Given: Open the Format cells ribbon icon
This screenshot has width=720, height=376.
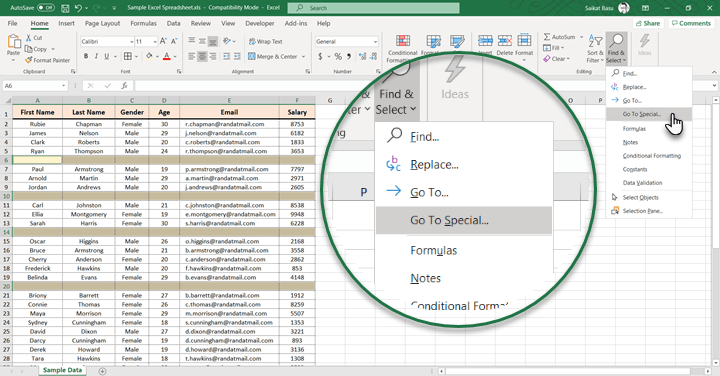Looking at the screenshot, I should tap(524, 46).
